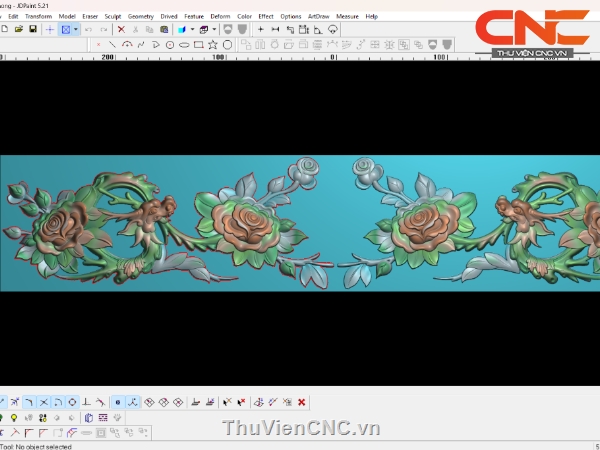Open the ArtDraw menu
This screenshot has width=600, height=450.
pyautogui.click(x=318, y=17)
